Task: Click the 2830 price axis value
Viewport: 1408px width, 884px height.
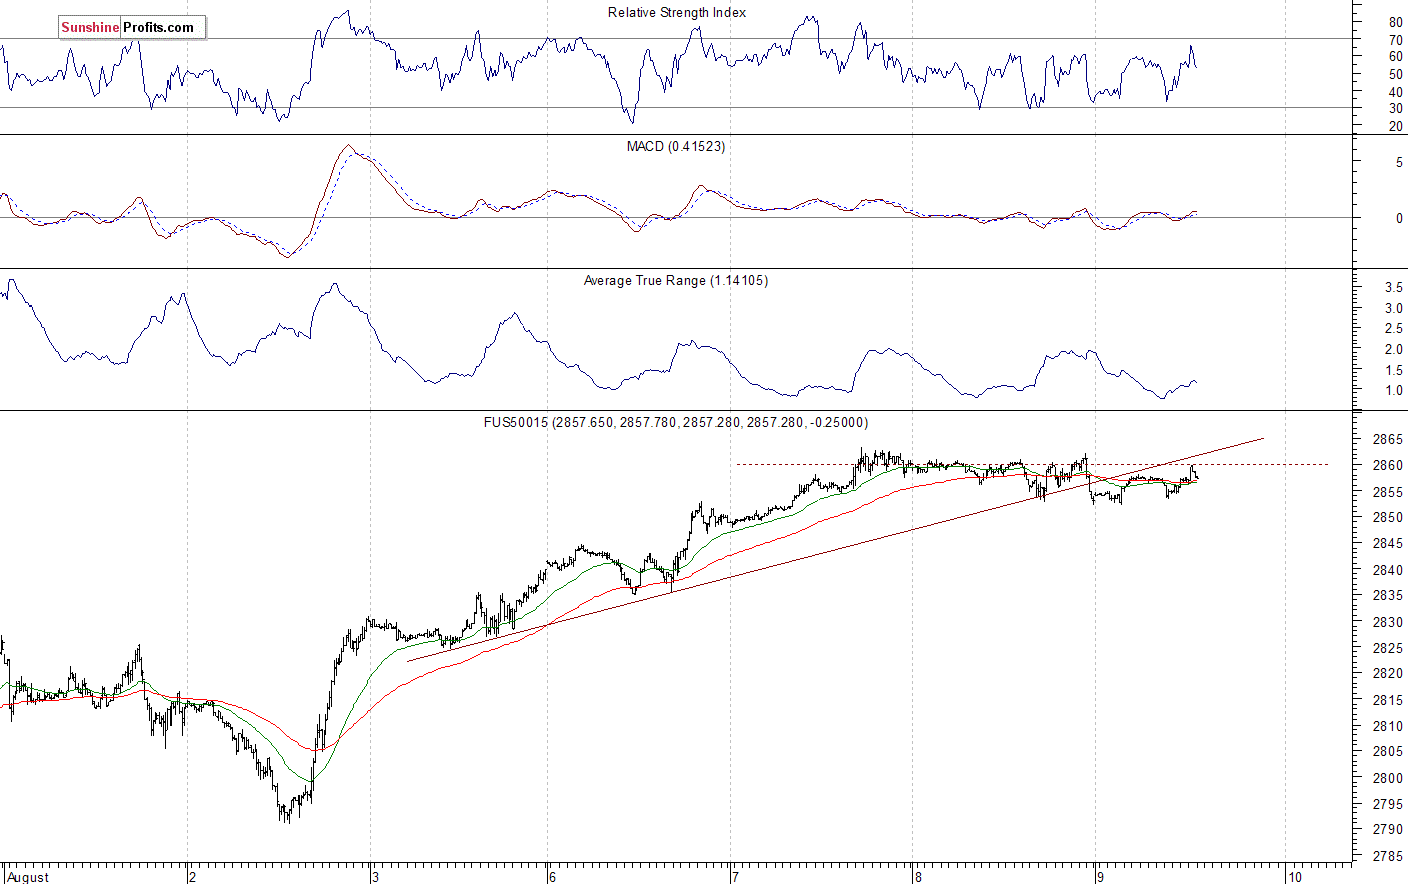Action: [x=1387, y=622]
